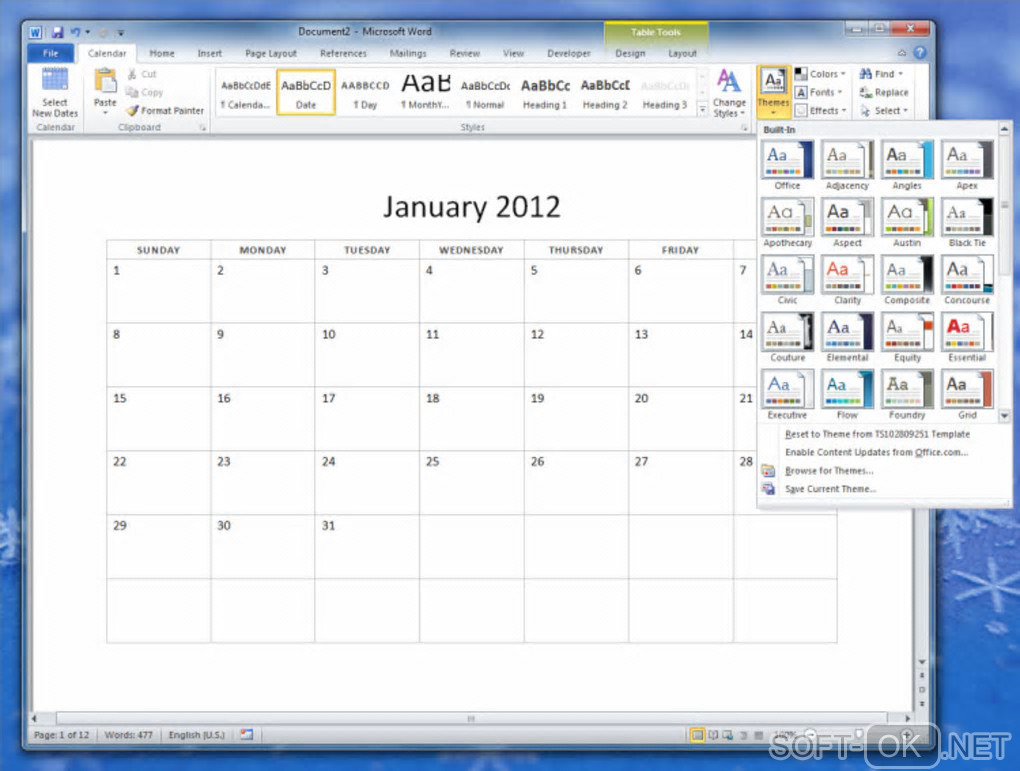Screen dimensions: 1020x771
Task: Open the Clipboard dialog launcher
Action: click(x=202, y=128)
